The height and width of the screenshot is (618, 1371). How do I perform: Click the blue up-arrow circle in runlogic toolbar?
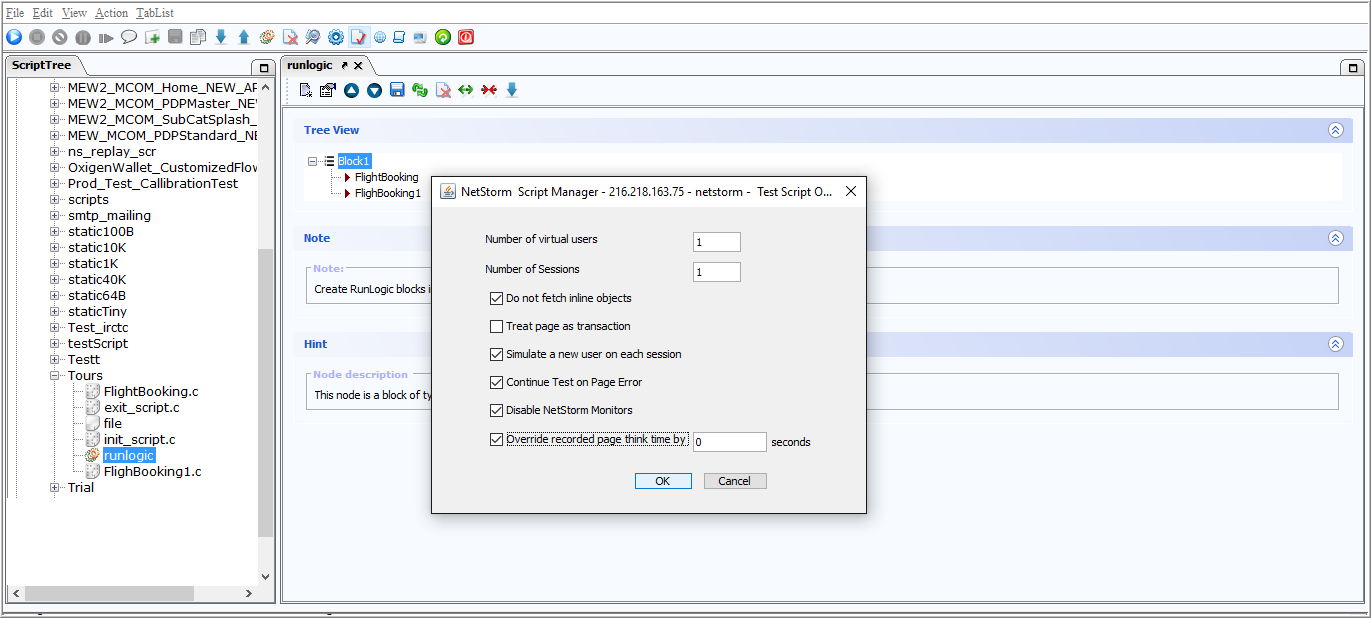click(x=351, y=90)
